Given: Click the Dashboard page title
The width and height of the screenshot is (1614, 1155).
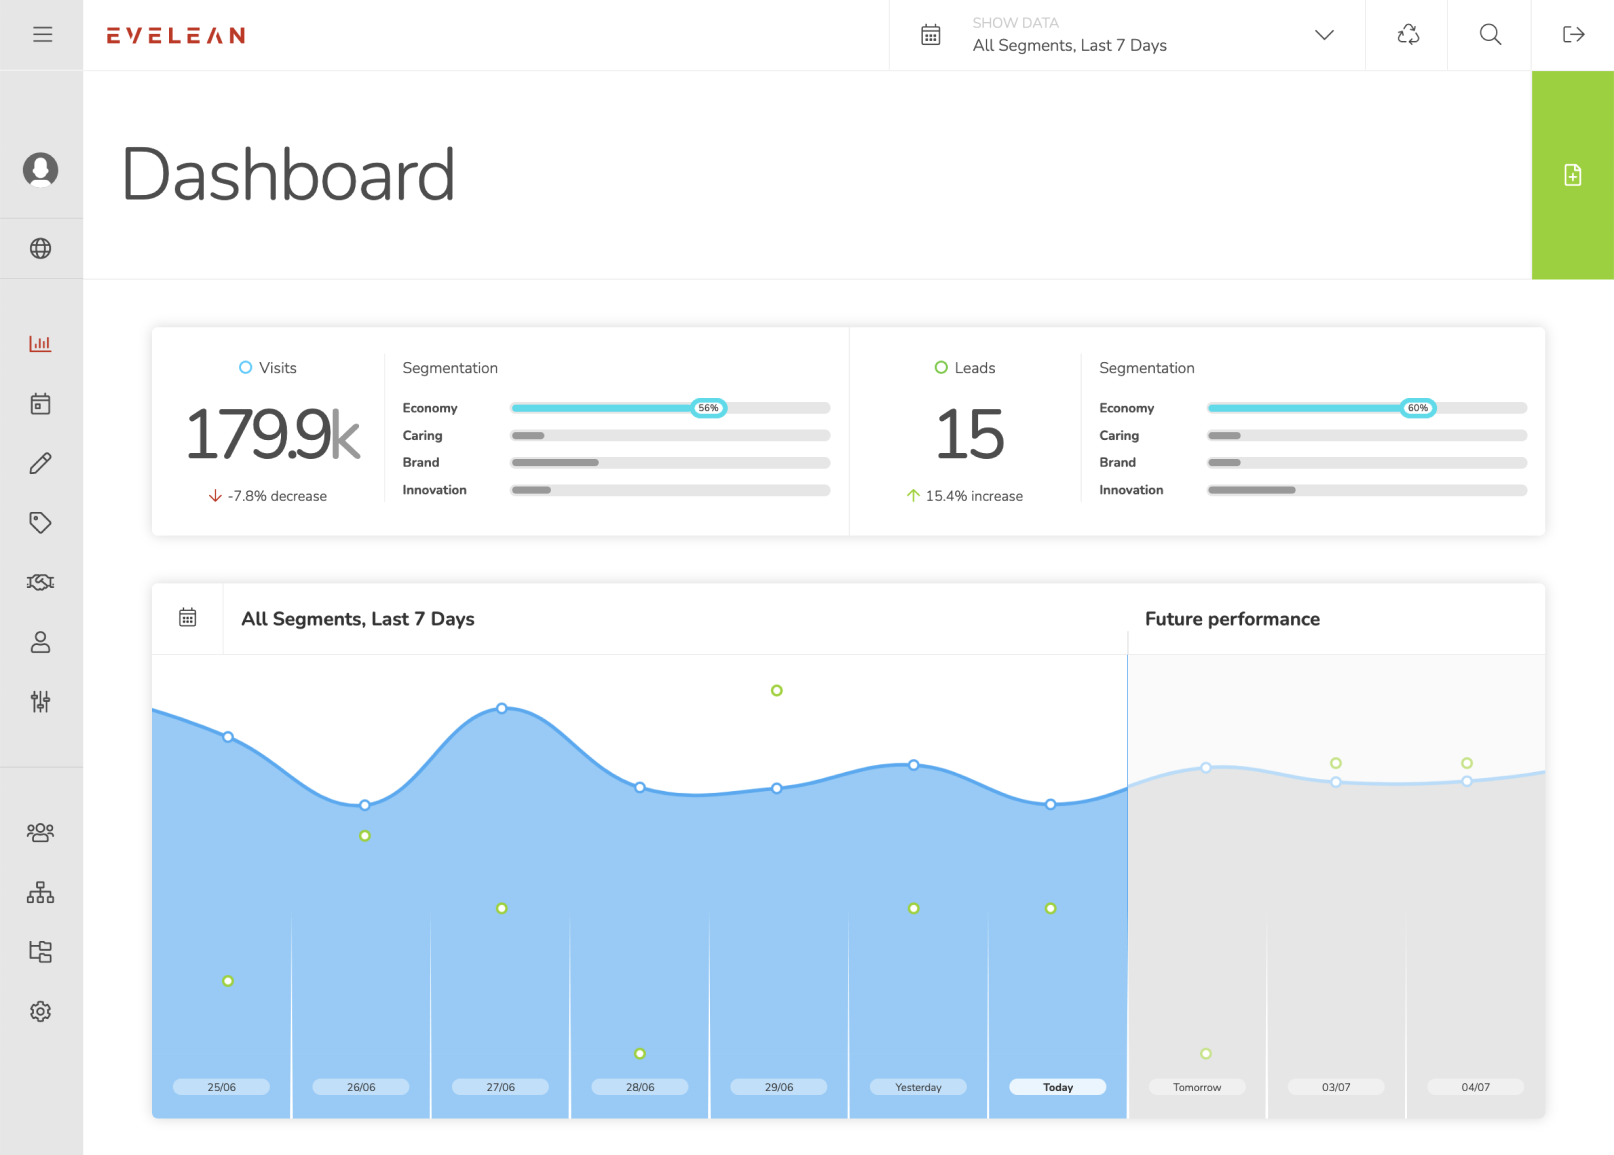Looking at the screenshot, I should (x=289, y=175).
